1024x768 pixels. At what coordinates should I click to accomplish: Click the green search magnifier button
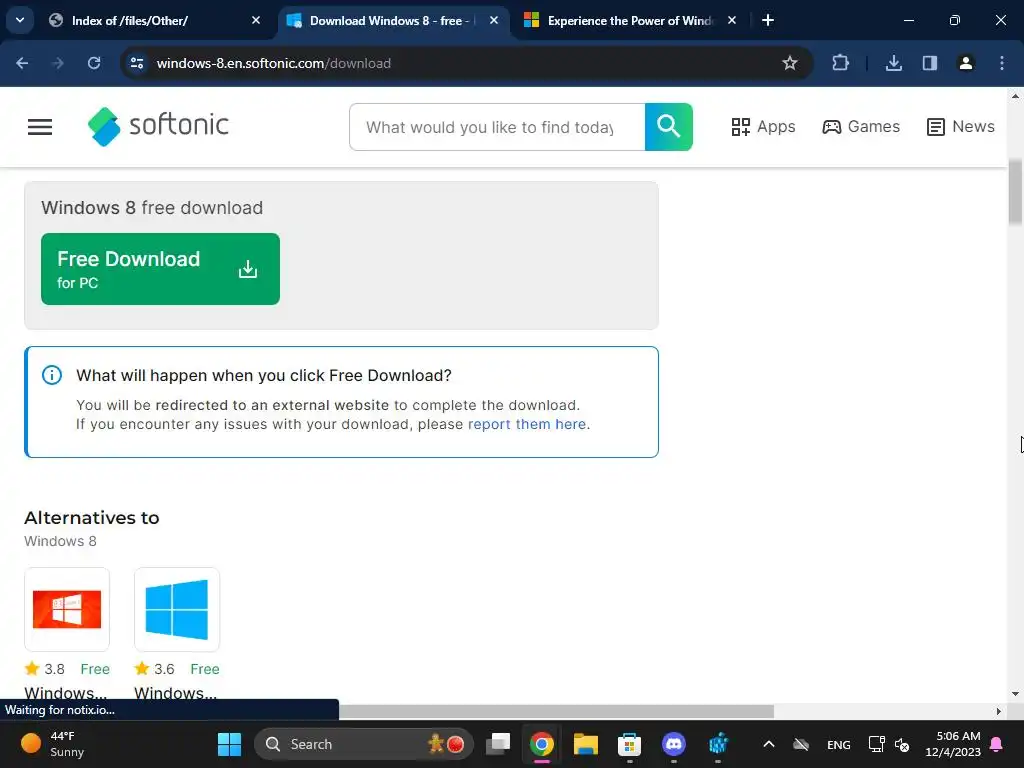pyautogui.click(x=669, y=127)
